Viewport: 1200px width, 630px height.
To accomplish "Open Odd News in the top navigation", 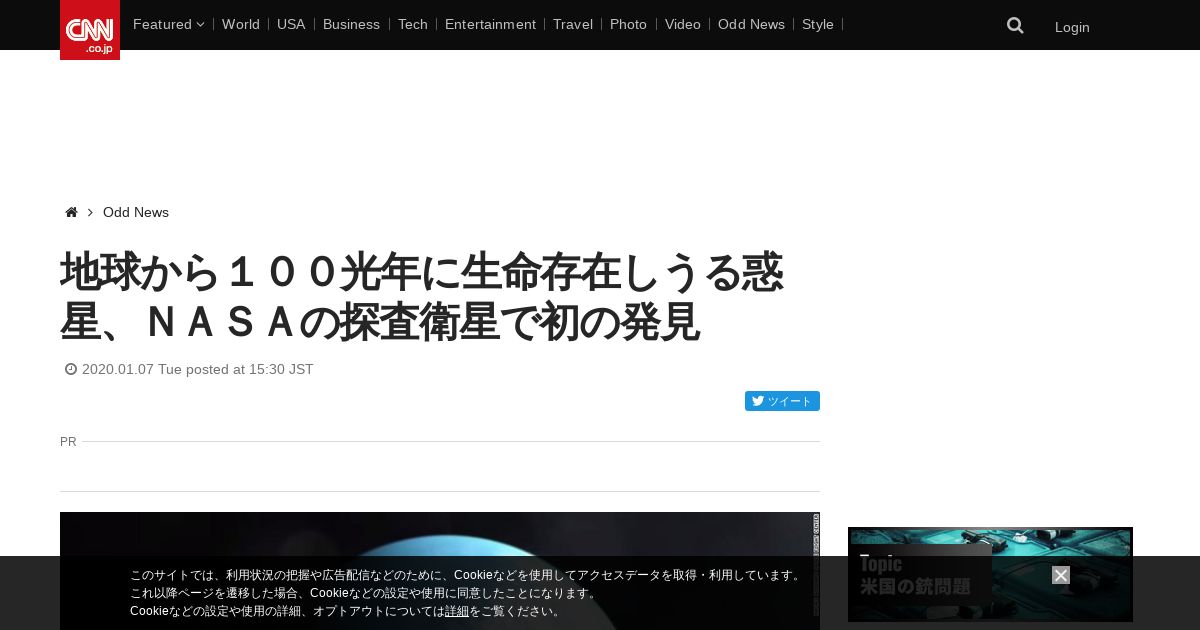I will coord(751,24).
